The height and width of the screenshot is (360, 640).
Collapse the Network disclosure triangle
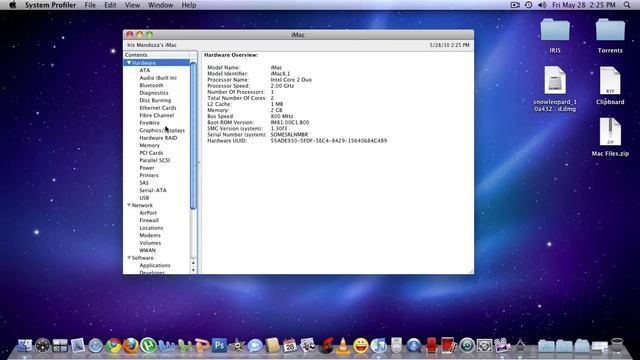(129, 205)
